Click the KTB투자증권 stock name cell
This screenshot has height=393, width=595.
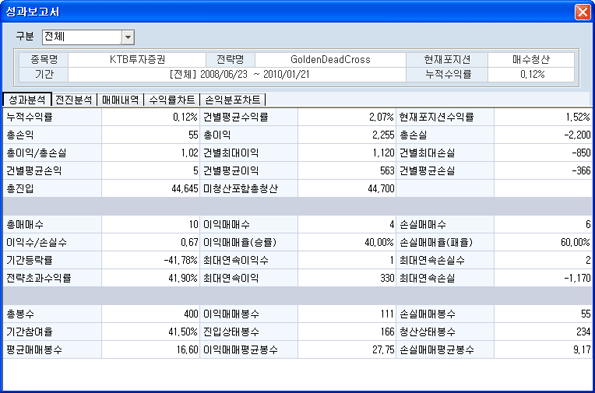click(x=137, y=60)
